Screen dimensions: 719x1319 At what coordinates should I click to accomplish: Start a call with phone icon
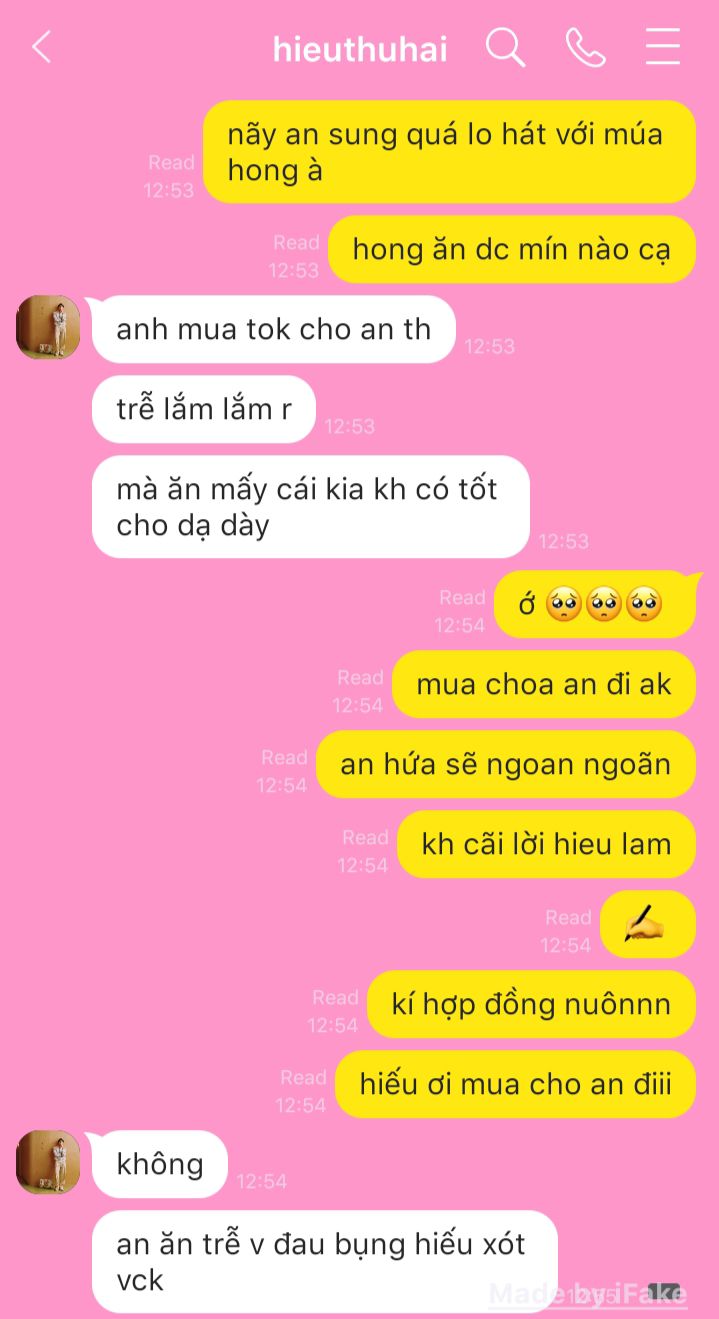[585, 47]
